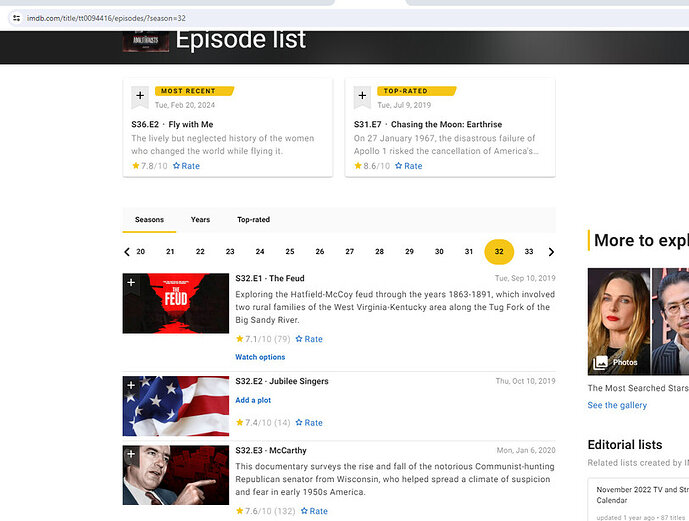Rate the Fly with Me episode

[186, 166]
